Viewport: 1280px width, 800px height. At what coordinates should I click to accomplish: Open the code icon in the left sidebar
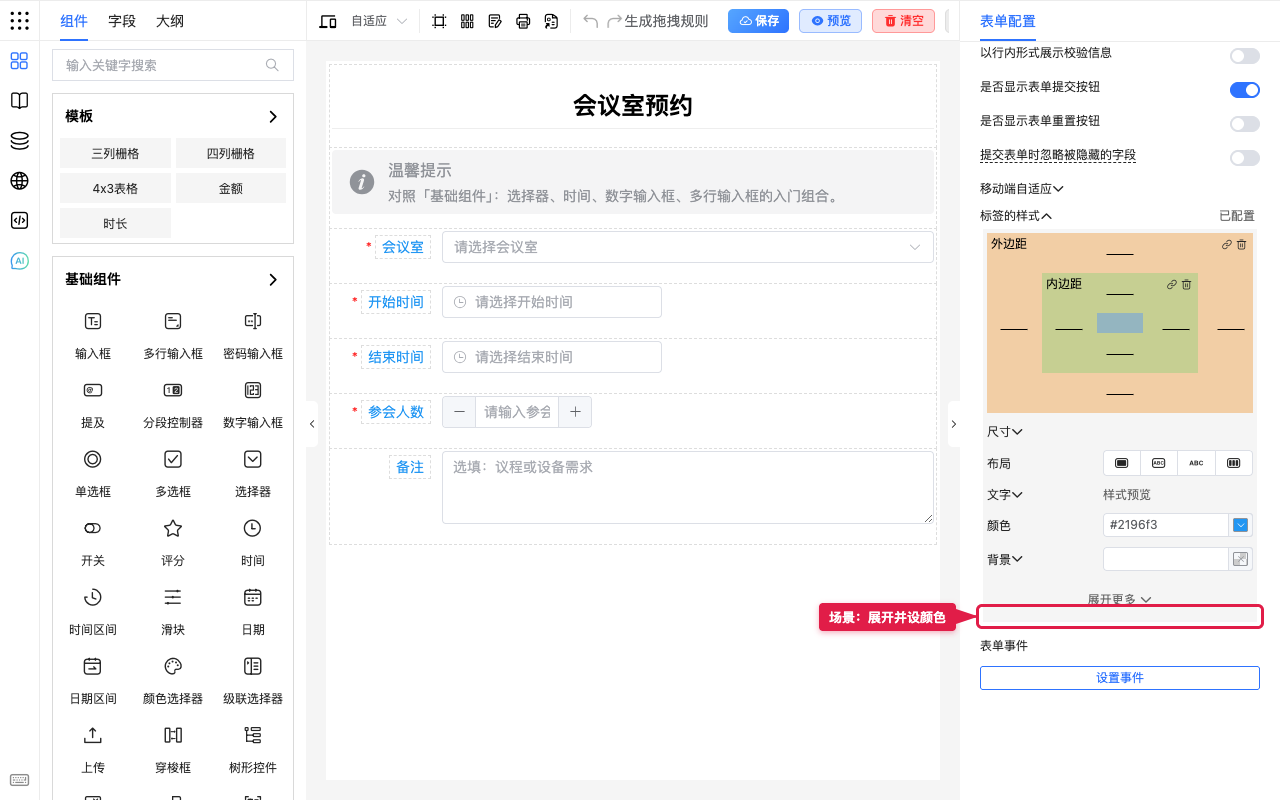[x=19, y=221]
